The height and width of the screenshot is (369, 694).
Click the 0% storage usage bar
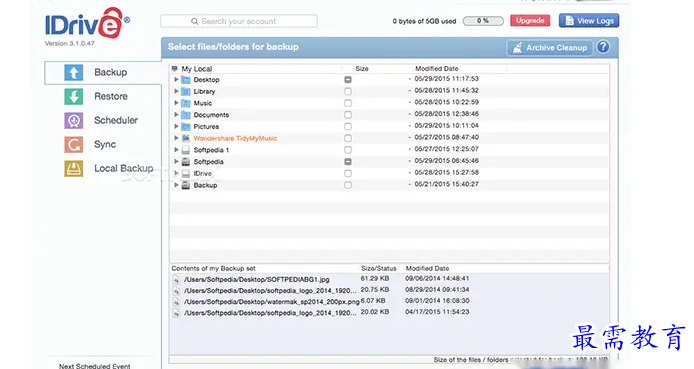tap(483, 21)
